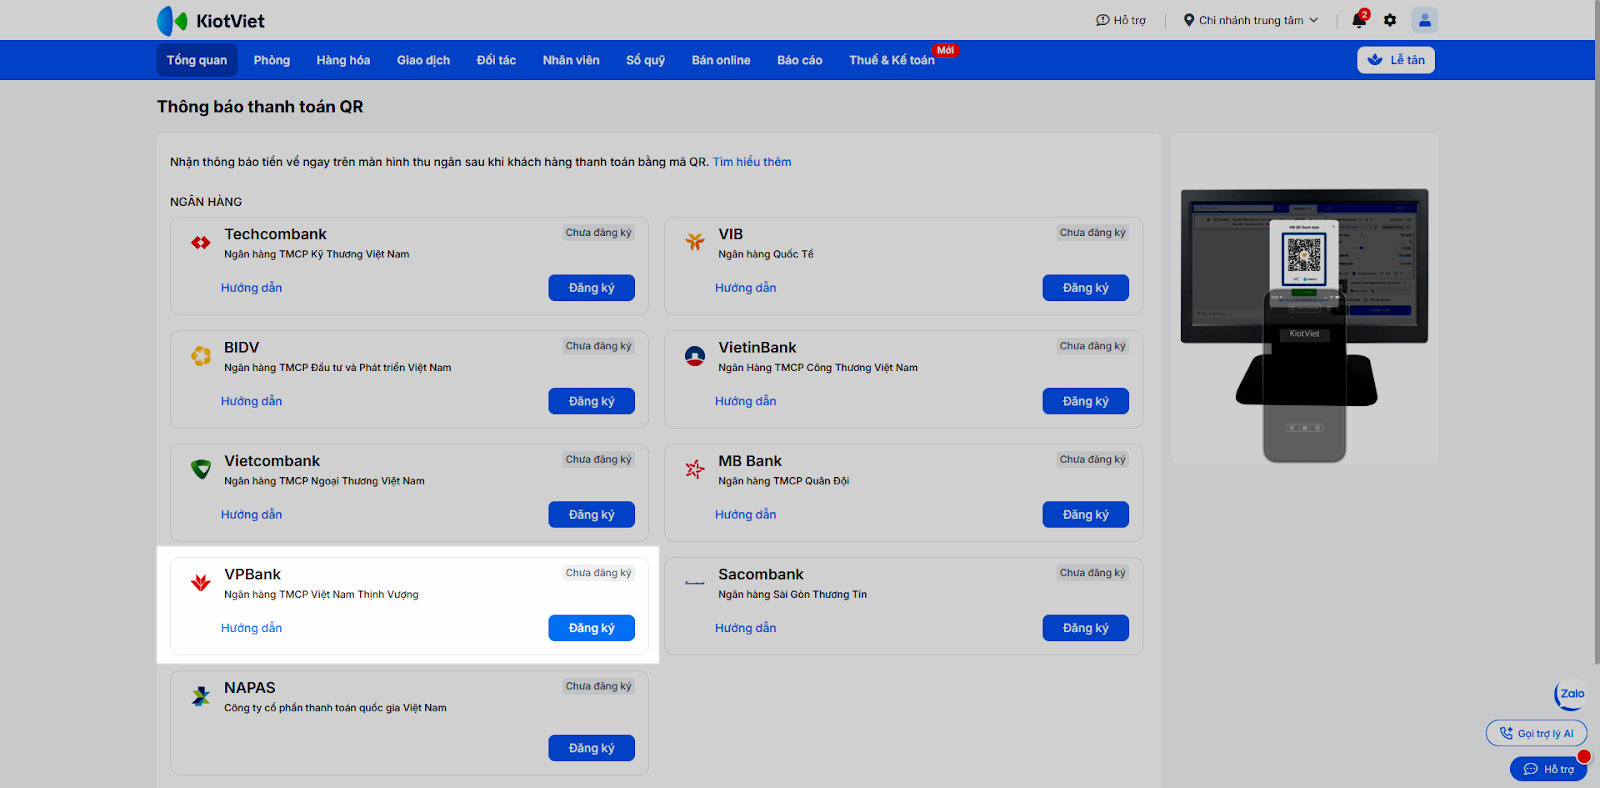This screenshot has height=788, width=1600.
Task: Open the Bán online menu
Action: pyautogui.click(x=721, y=60)
